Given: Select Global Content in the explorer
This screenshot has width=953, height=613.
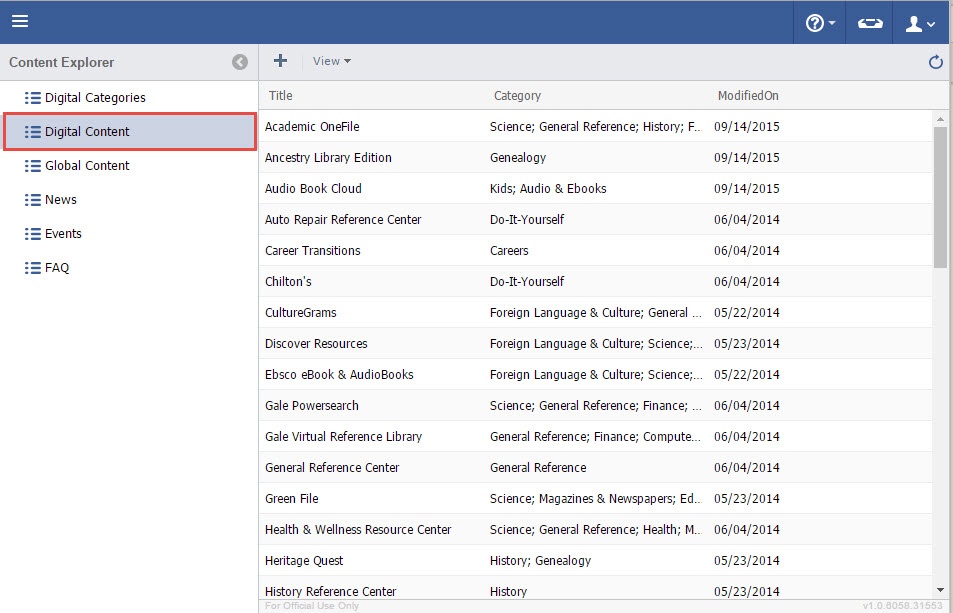Looking at the screenshot, I should click(x=87, y=166).
